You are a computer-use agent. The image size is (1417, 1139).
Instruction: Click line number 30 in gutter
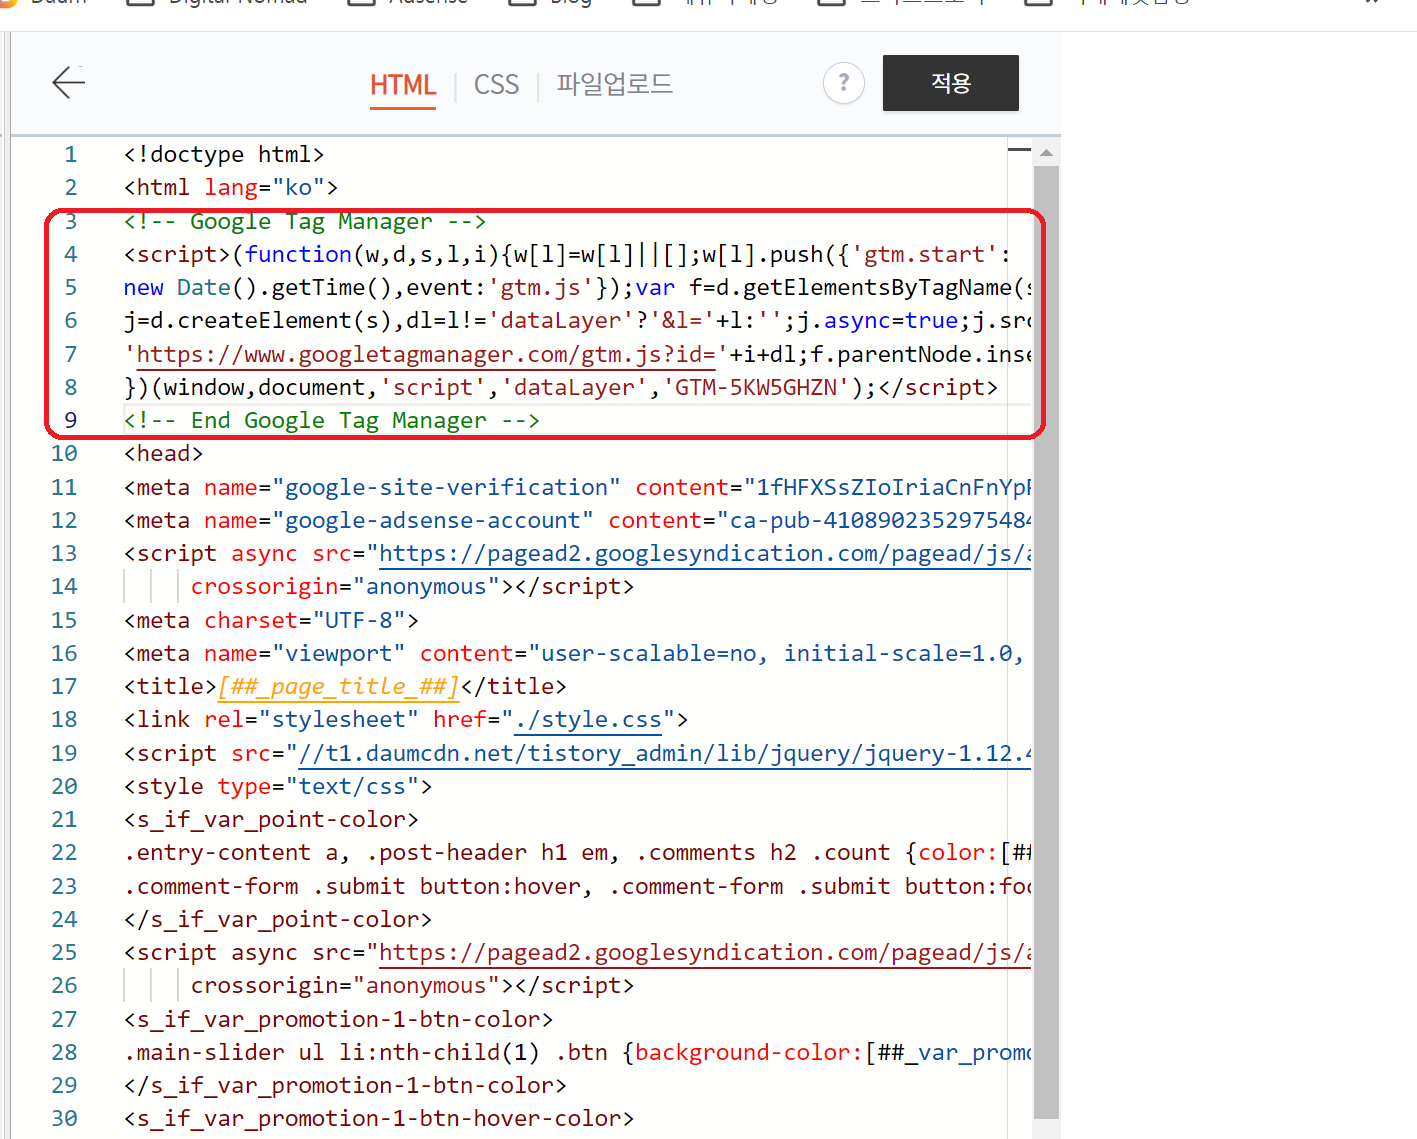tap(64, 1119)
